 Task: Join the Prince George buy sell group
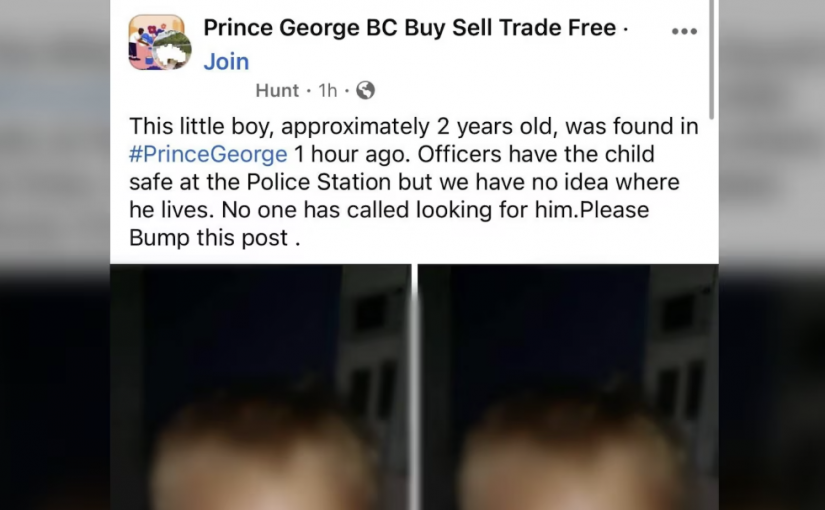(x=226, y=61)
